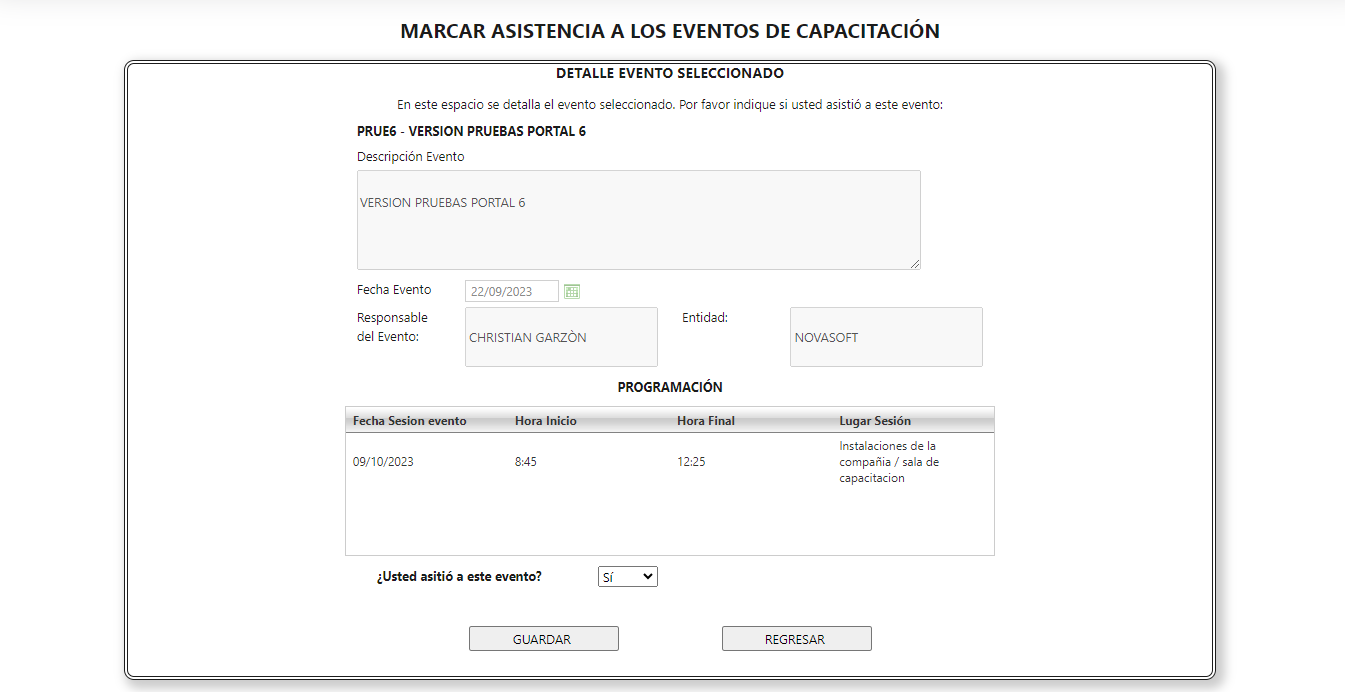1345x692 pixels.
Task: Click the Lugar Sesión header cell
Action: coord(875,420)
